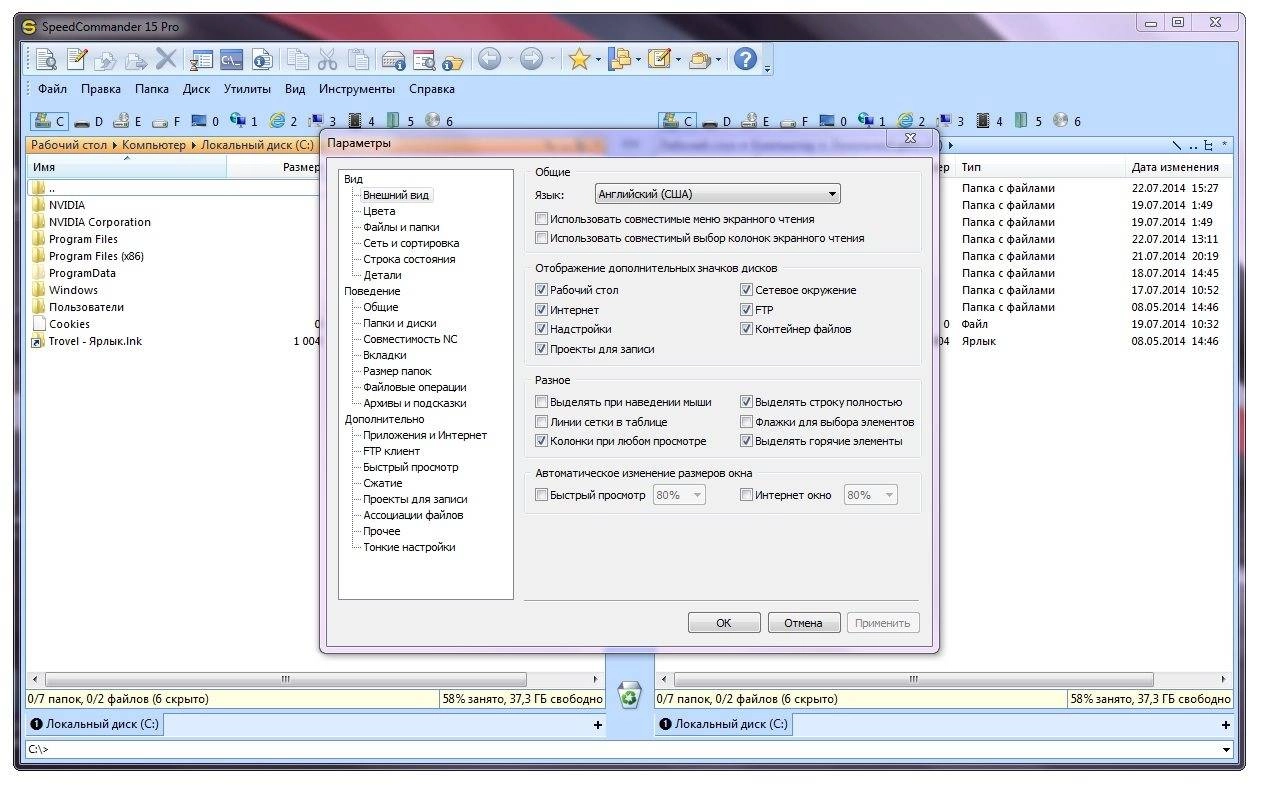Select 'FTP клиент' in the settings tree
The height and width of the screenshot is (790, 1263).
[391, 451]
